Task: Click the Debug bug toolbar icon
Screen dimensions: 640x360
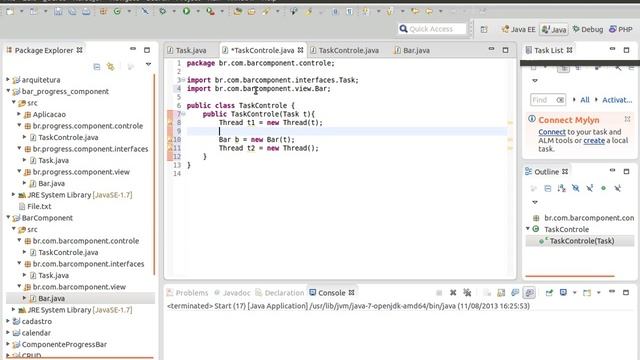Action: pos(162,11)
